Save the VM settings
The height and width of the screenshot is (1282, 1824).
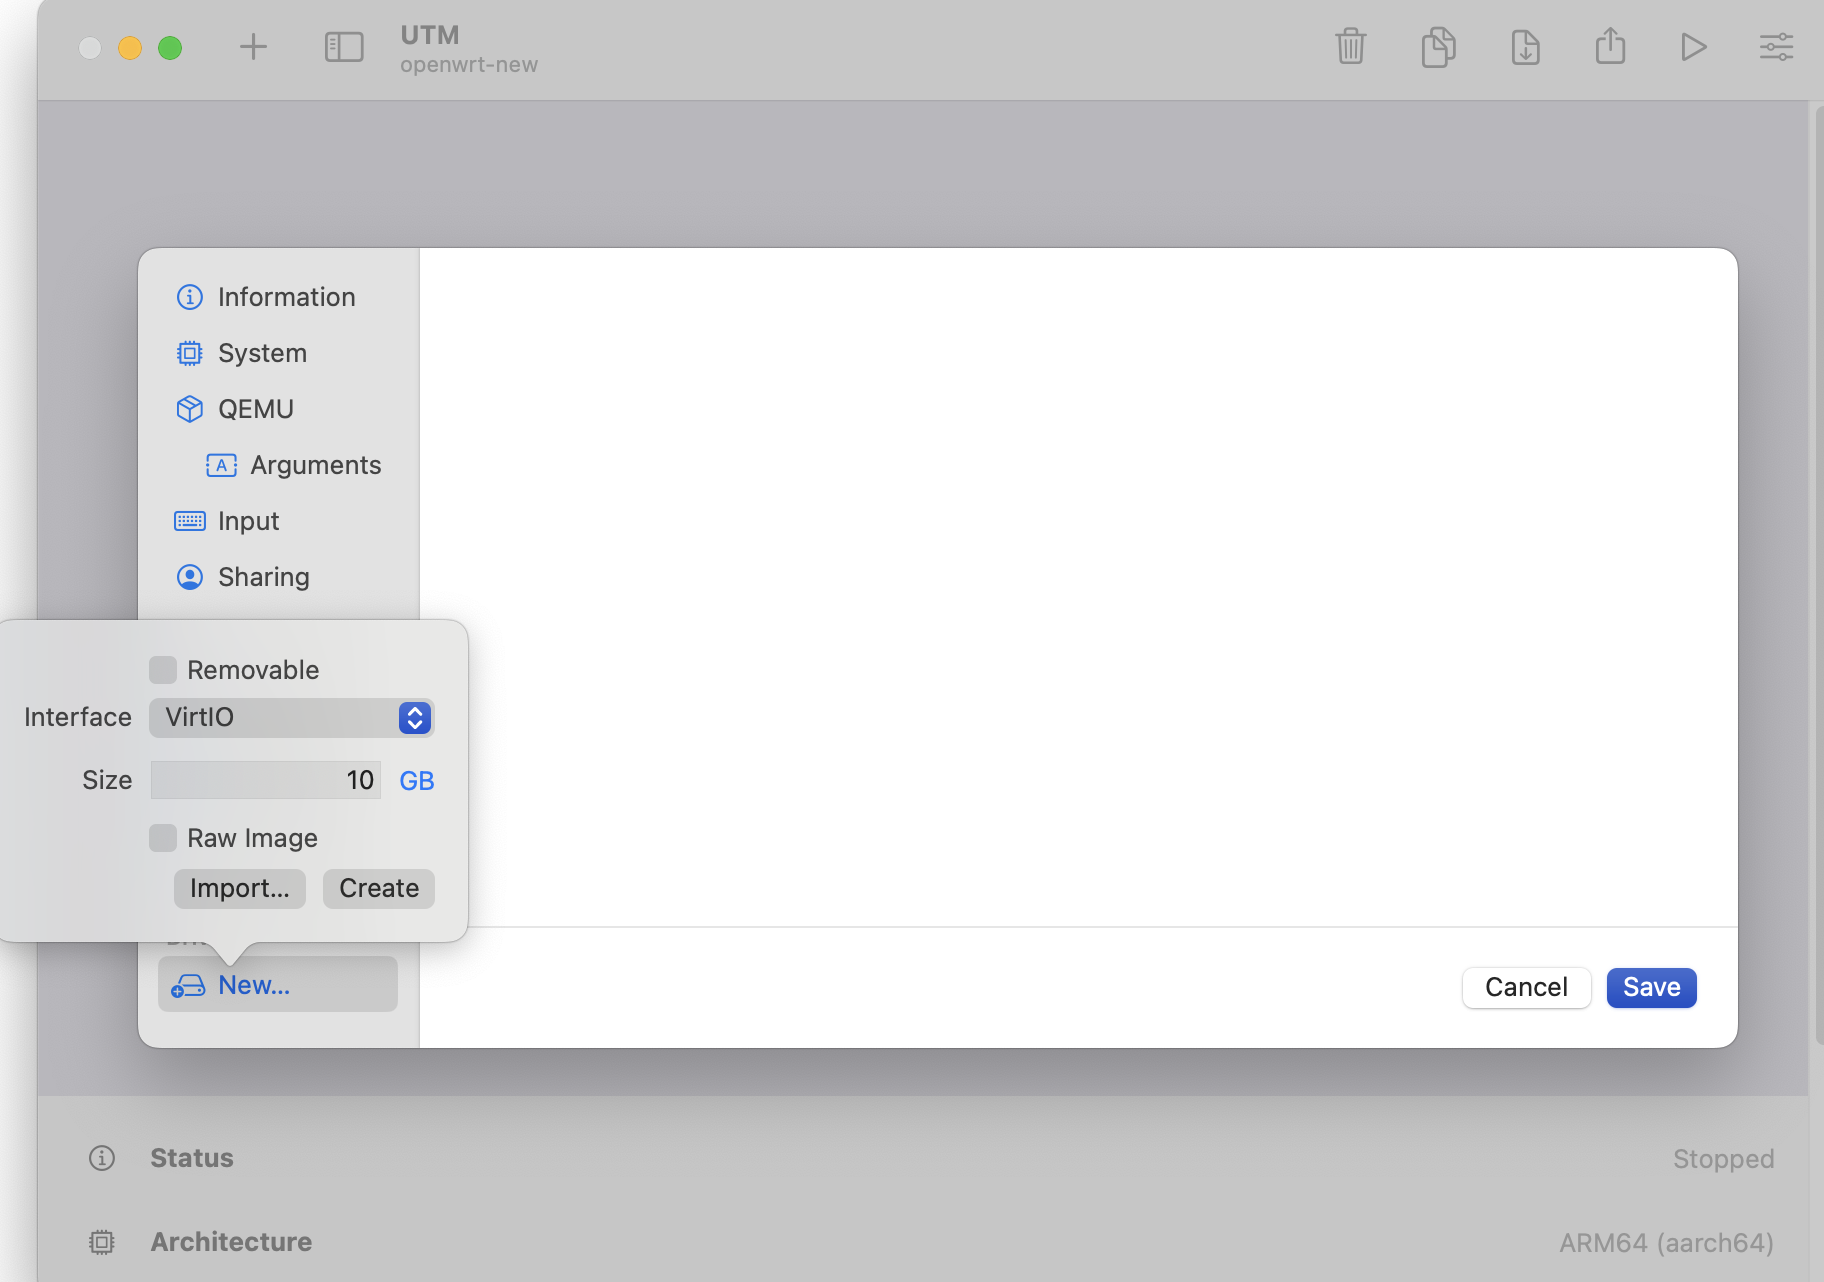coord(1651,987)
